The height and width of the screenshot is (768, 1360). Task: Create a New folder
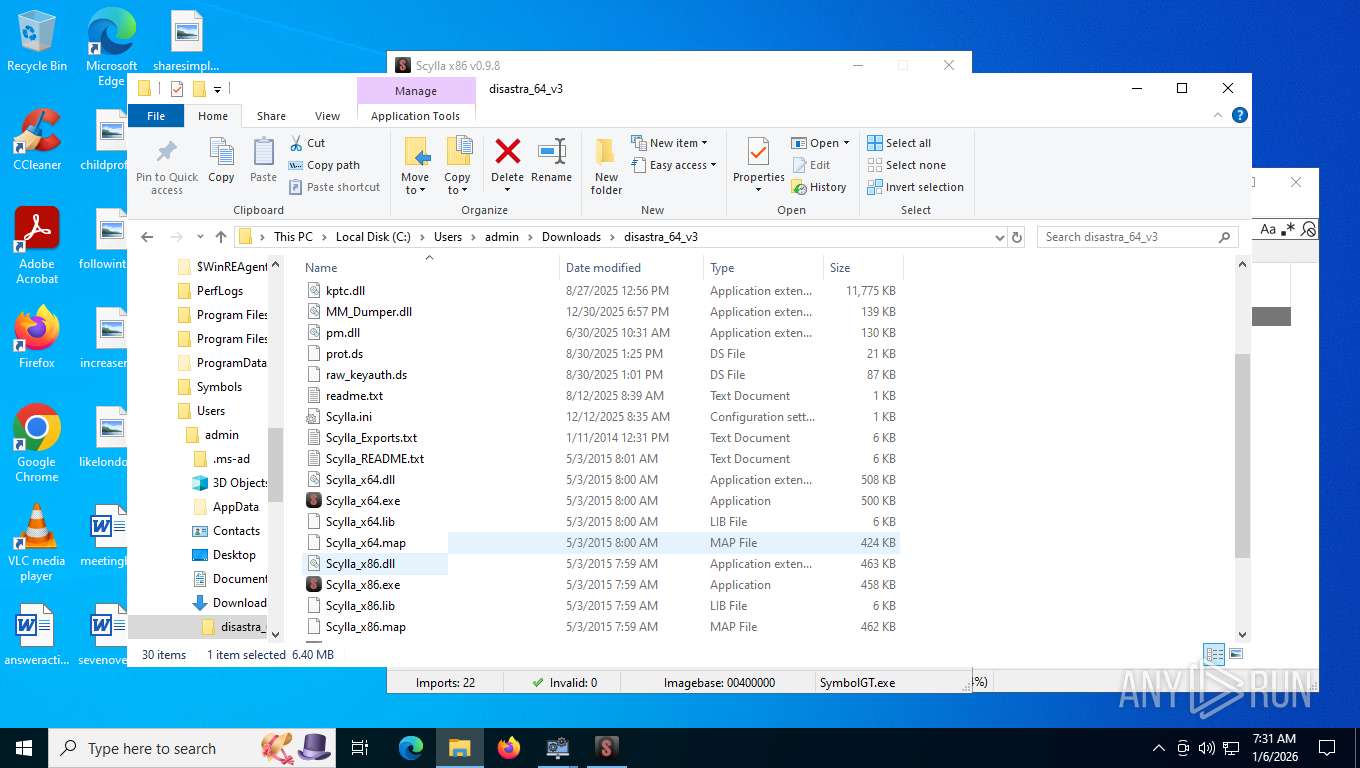click(606, 166)
